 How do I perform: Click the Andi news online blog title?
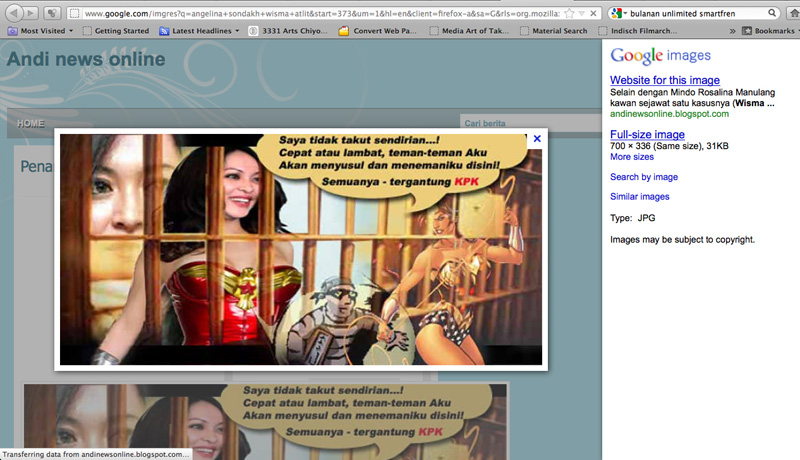click(x=86, y=59)
